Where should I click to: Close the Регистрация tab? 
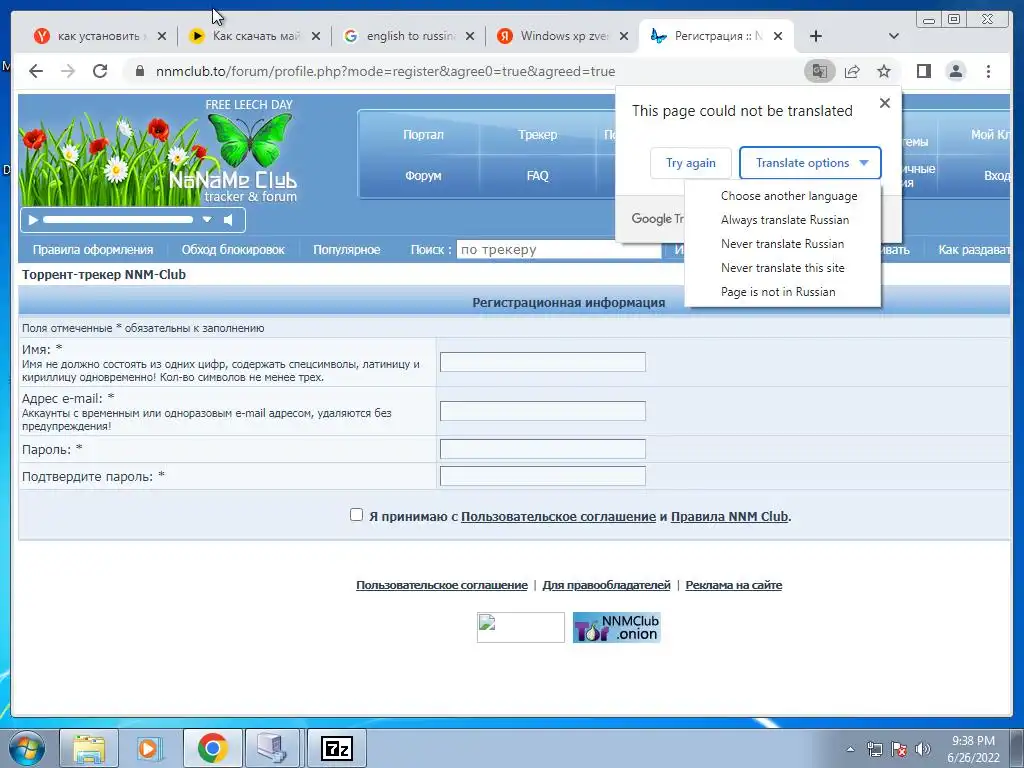tap(778, 37)
